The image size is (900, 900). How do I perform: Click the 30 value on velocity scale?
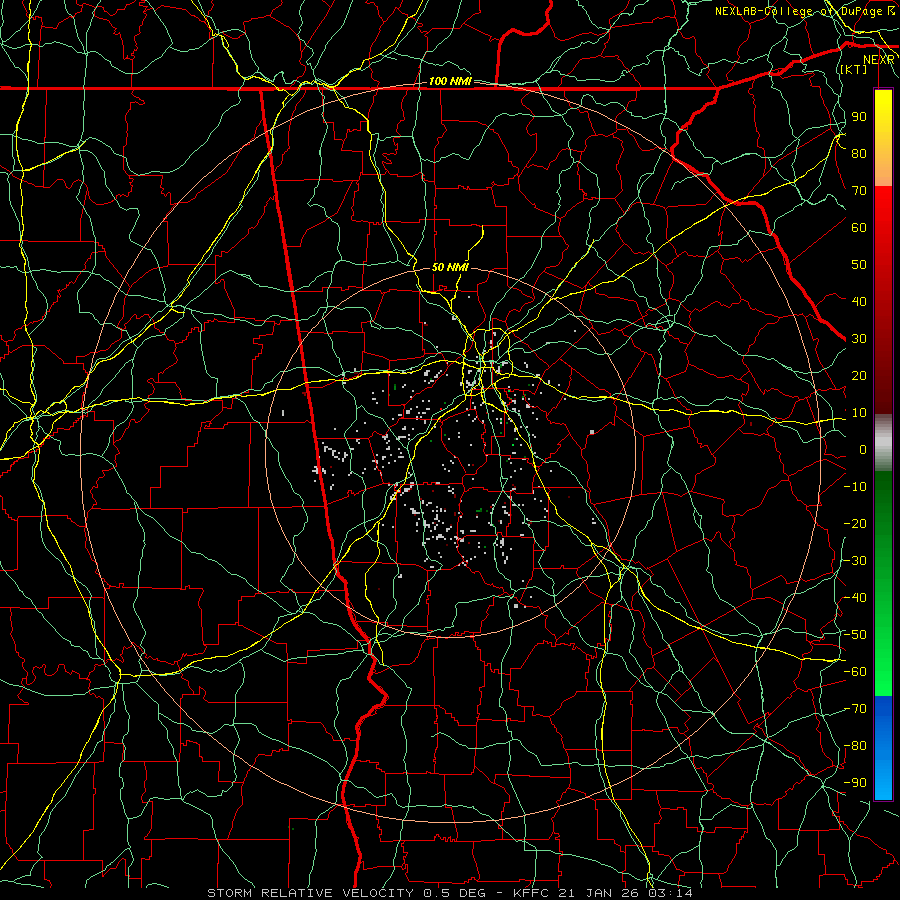(x=859, y=339)
